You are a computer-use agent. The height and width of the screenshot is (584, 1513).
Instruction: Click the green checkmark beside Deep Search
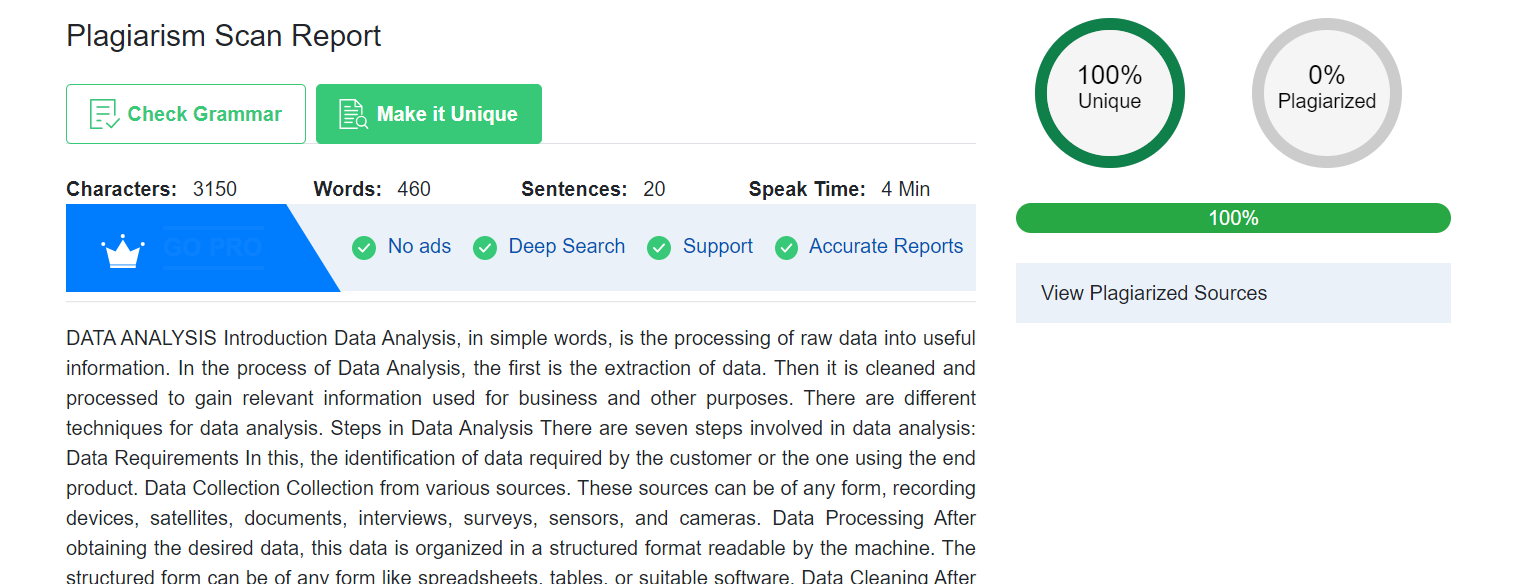(x=485, y=248)
